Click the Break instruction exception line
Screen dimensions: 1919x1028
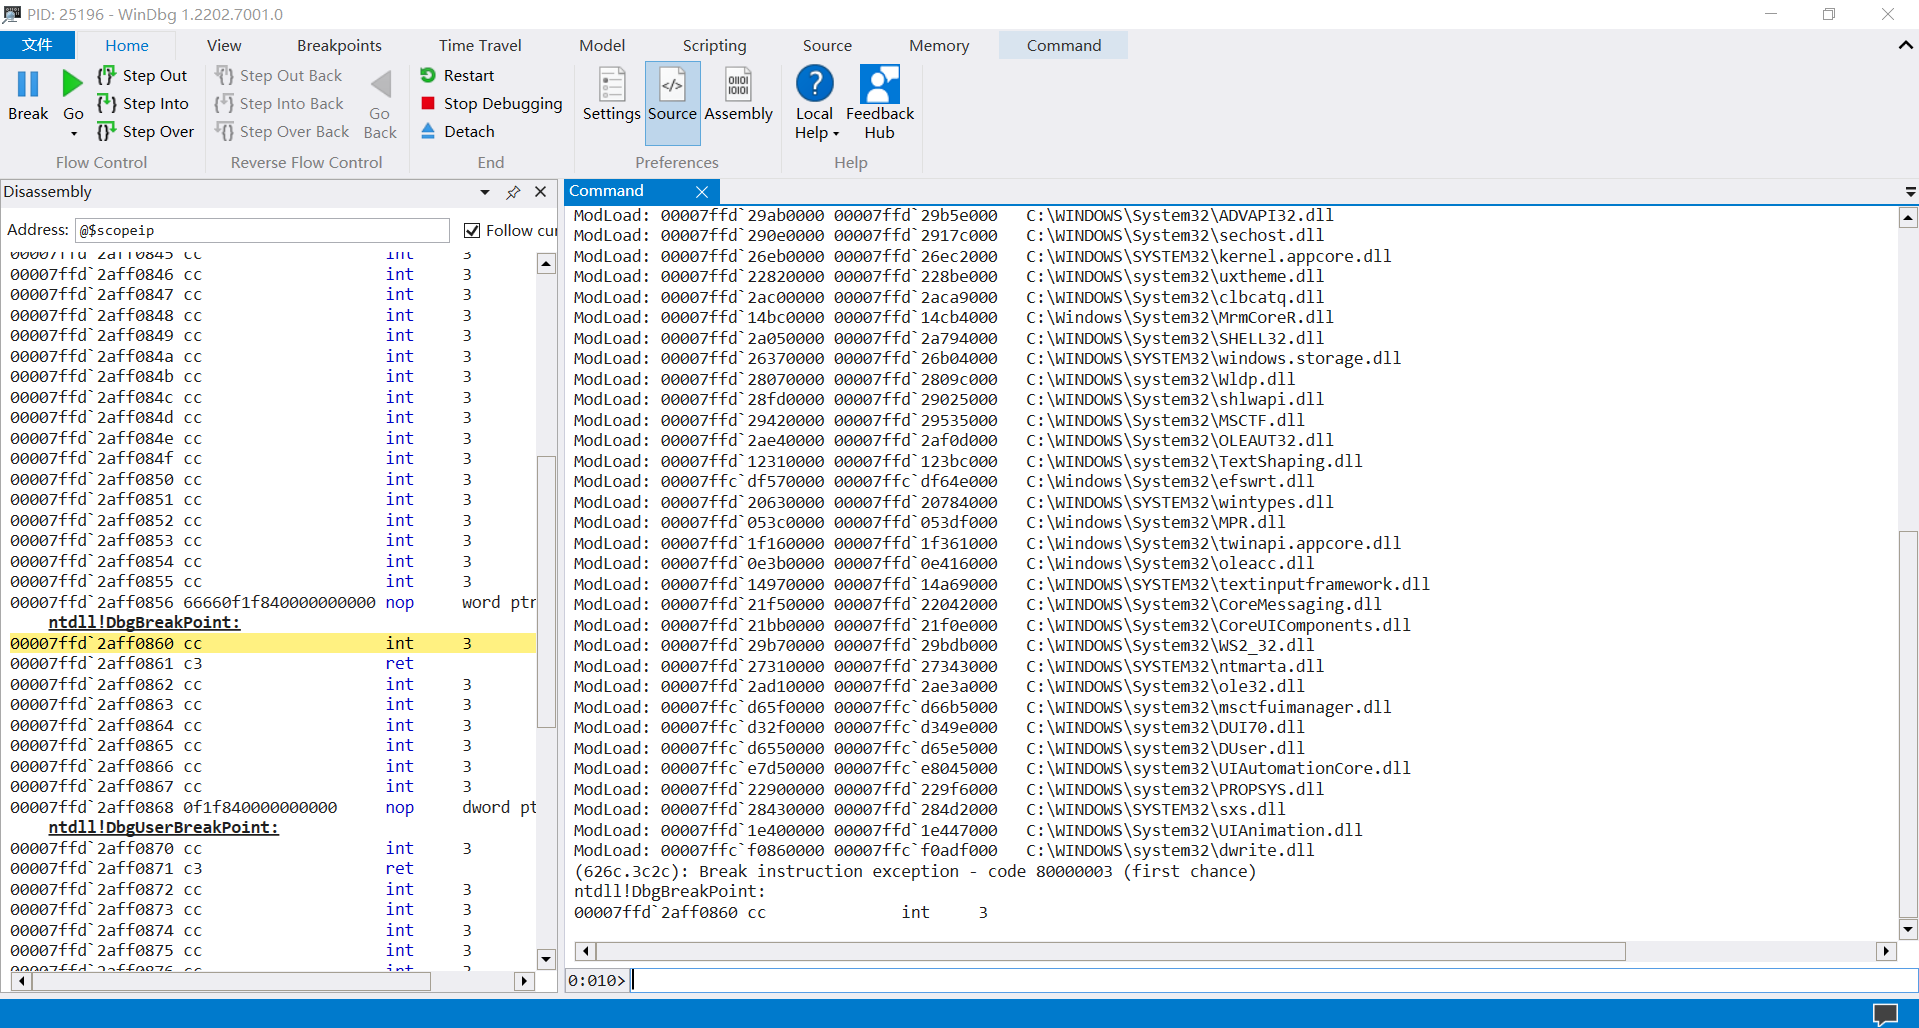[915, 871]
